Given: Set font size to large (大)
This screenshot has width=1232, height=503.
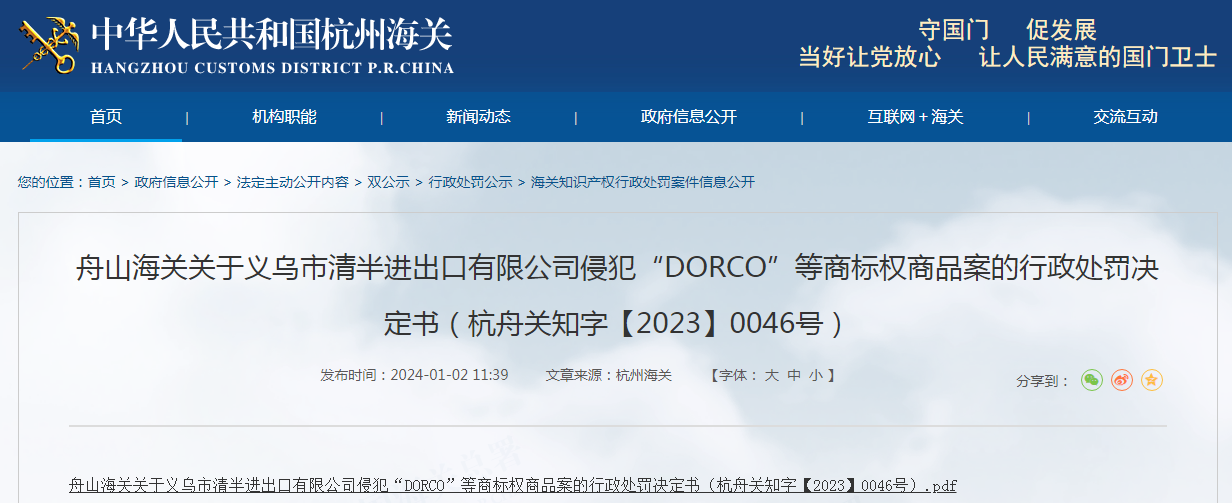Looking at the screenshot, I should (771, 375).
